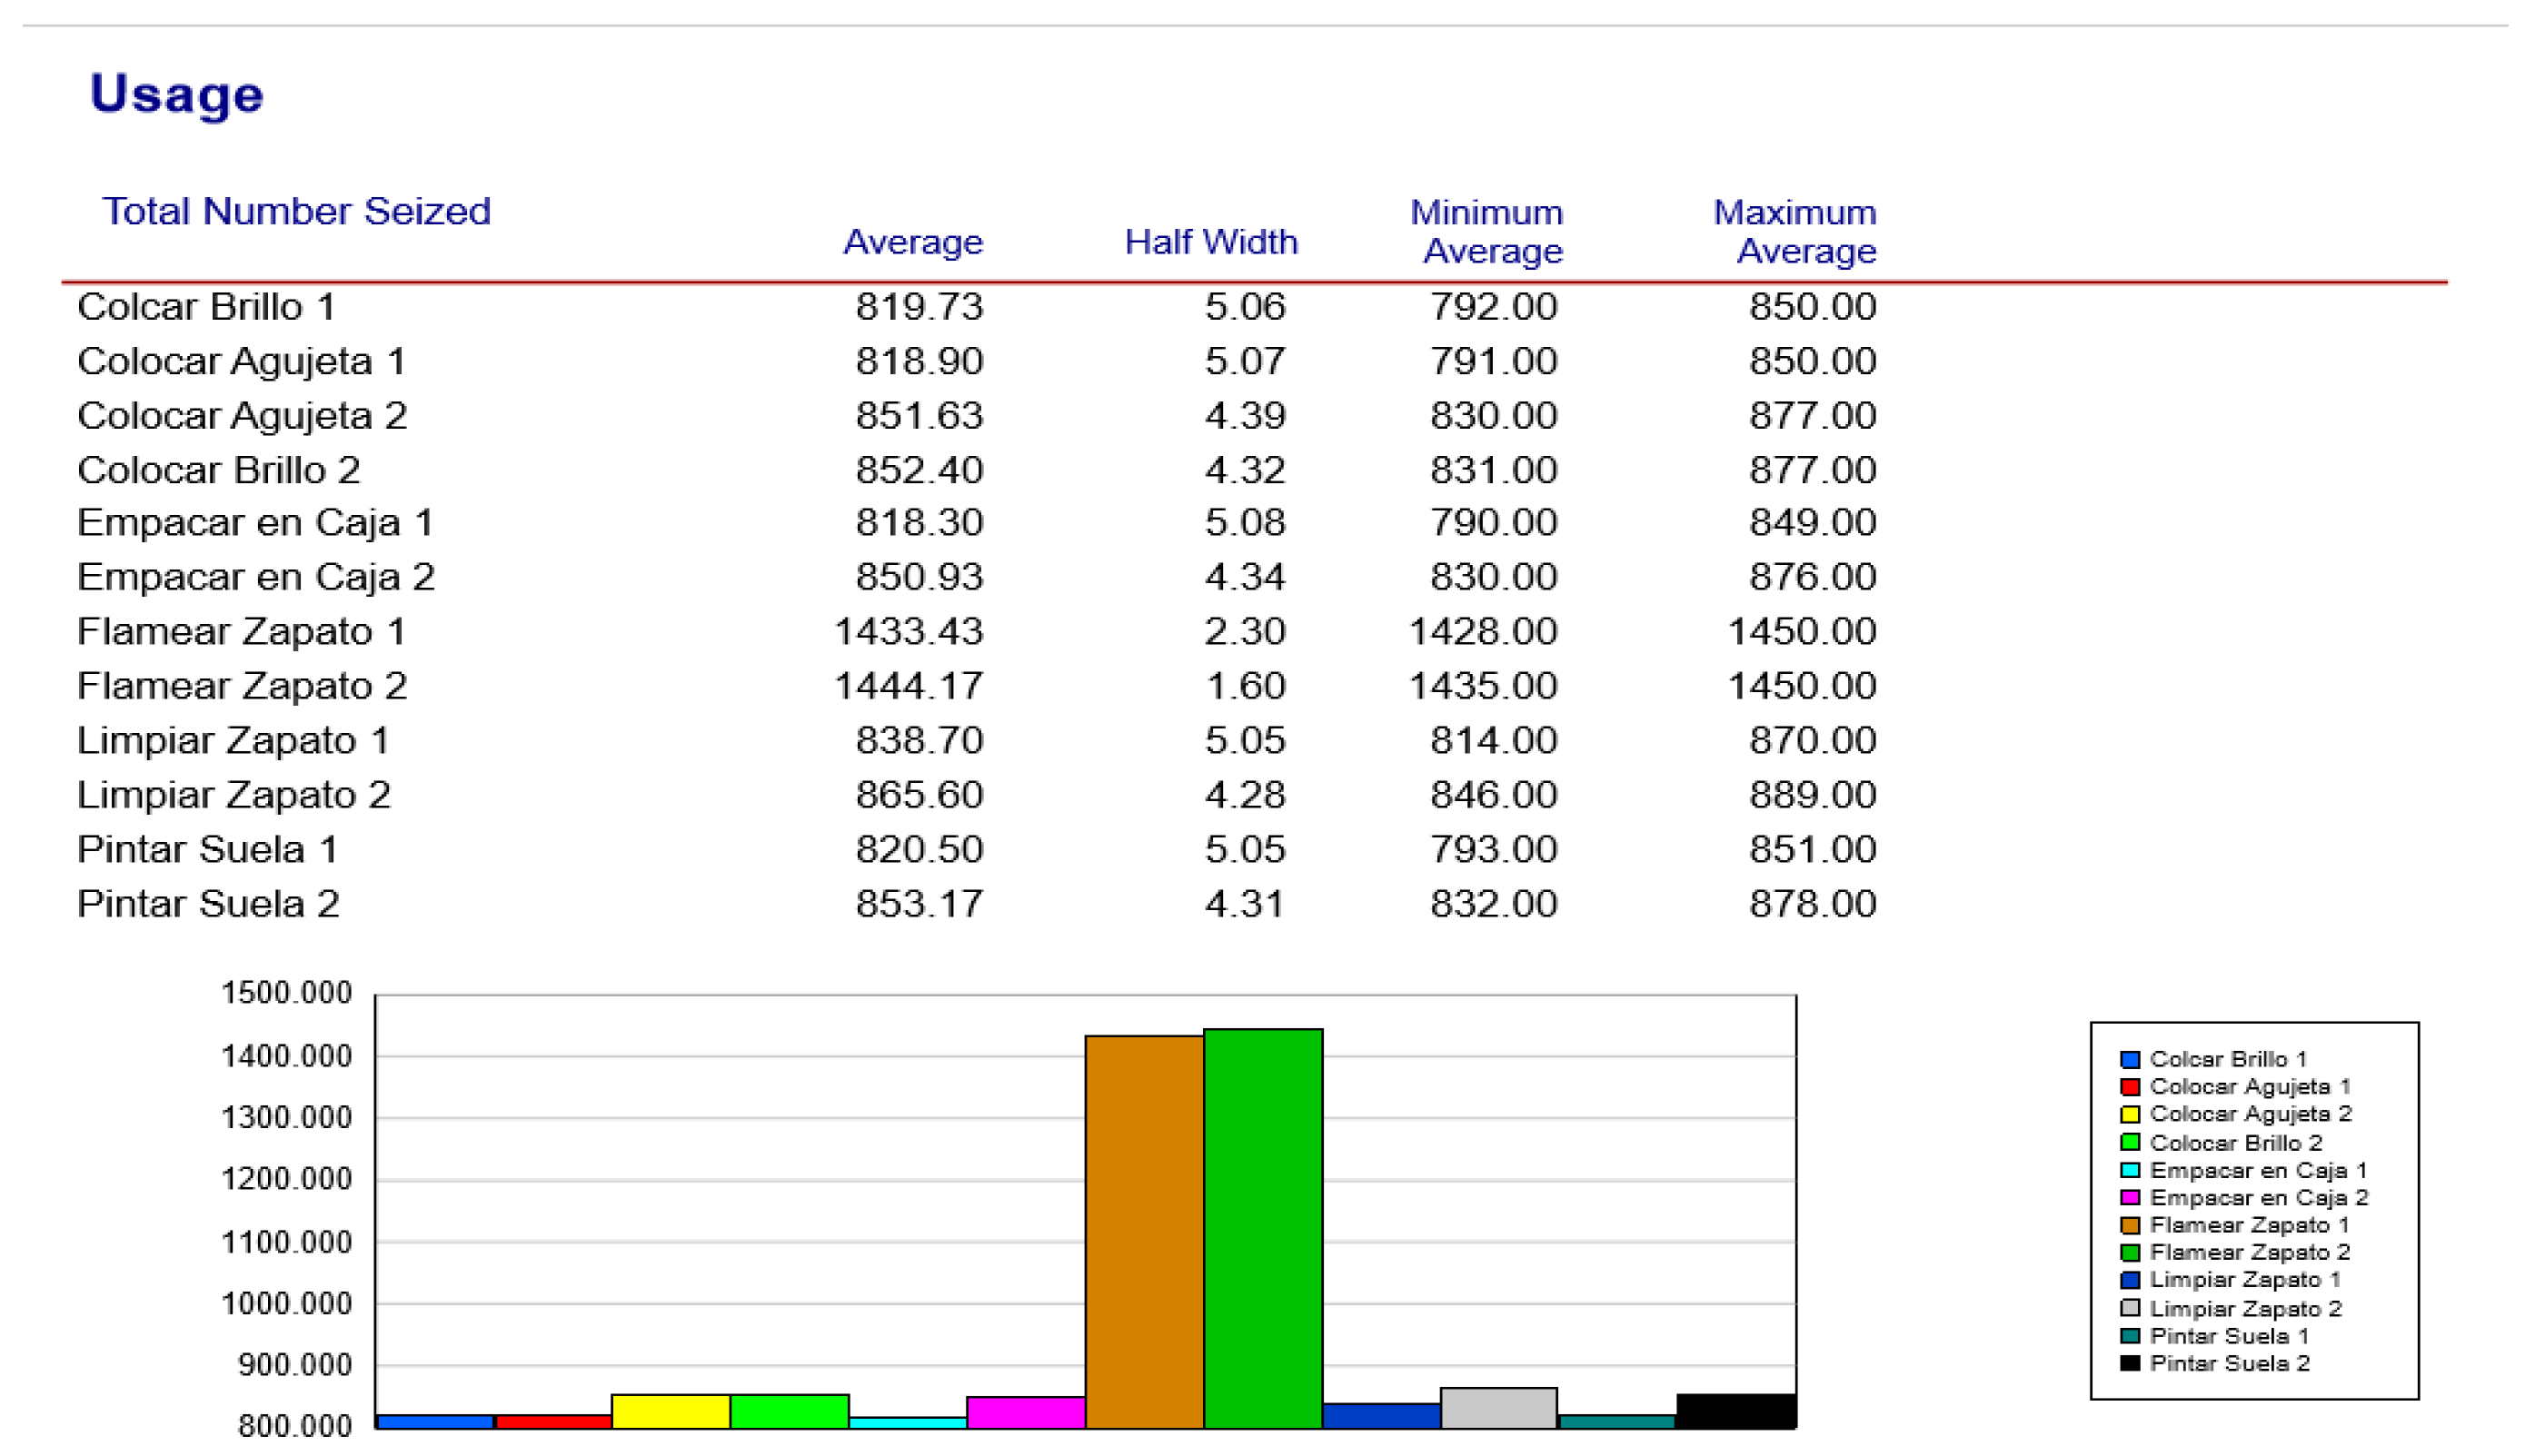Click the red Colocar Agujeta 1 legend swatch
2525x1456 pixels.
(2130, 1086)
